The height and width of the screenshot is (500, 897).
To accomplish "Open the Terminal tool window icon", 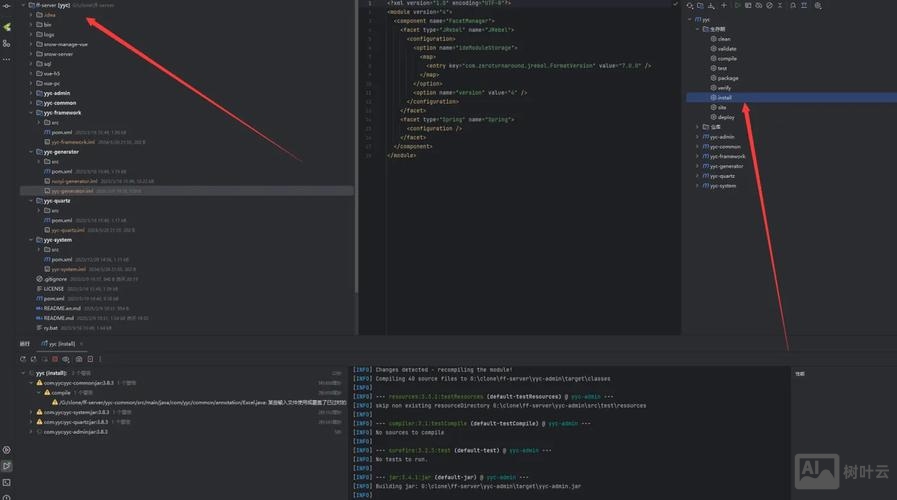I will (7, 482).
